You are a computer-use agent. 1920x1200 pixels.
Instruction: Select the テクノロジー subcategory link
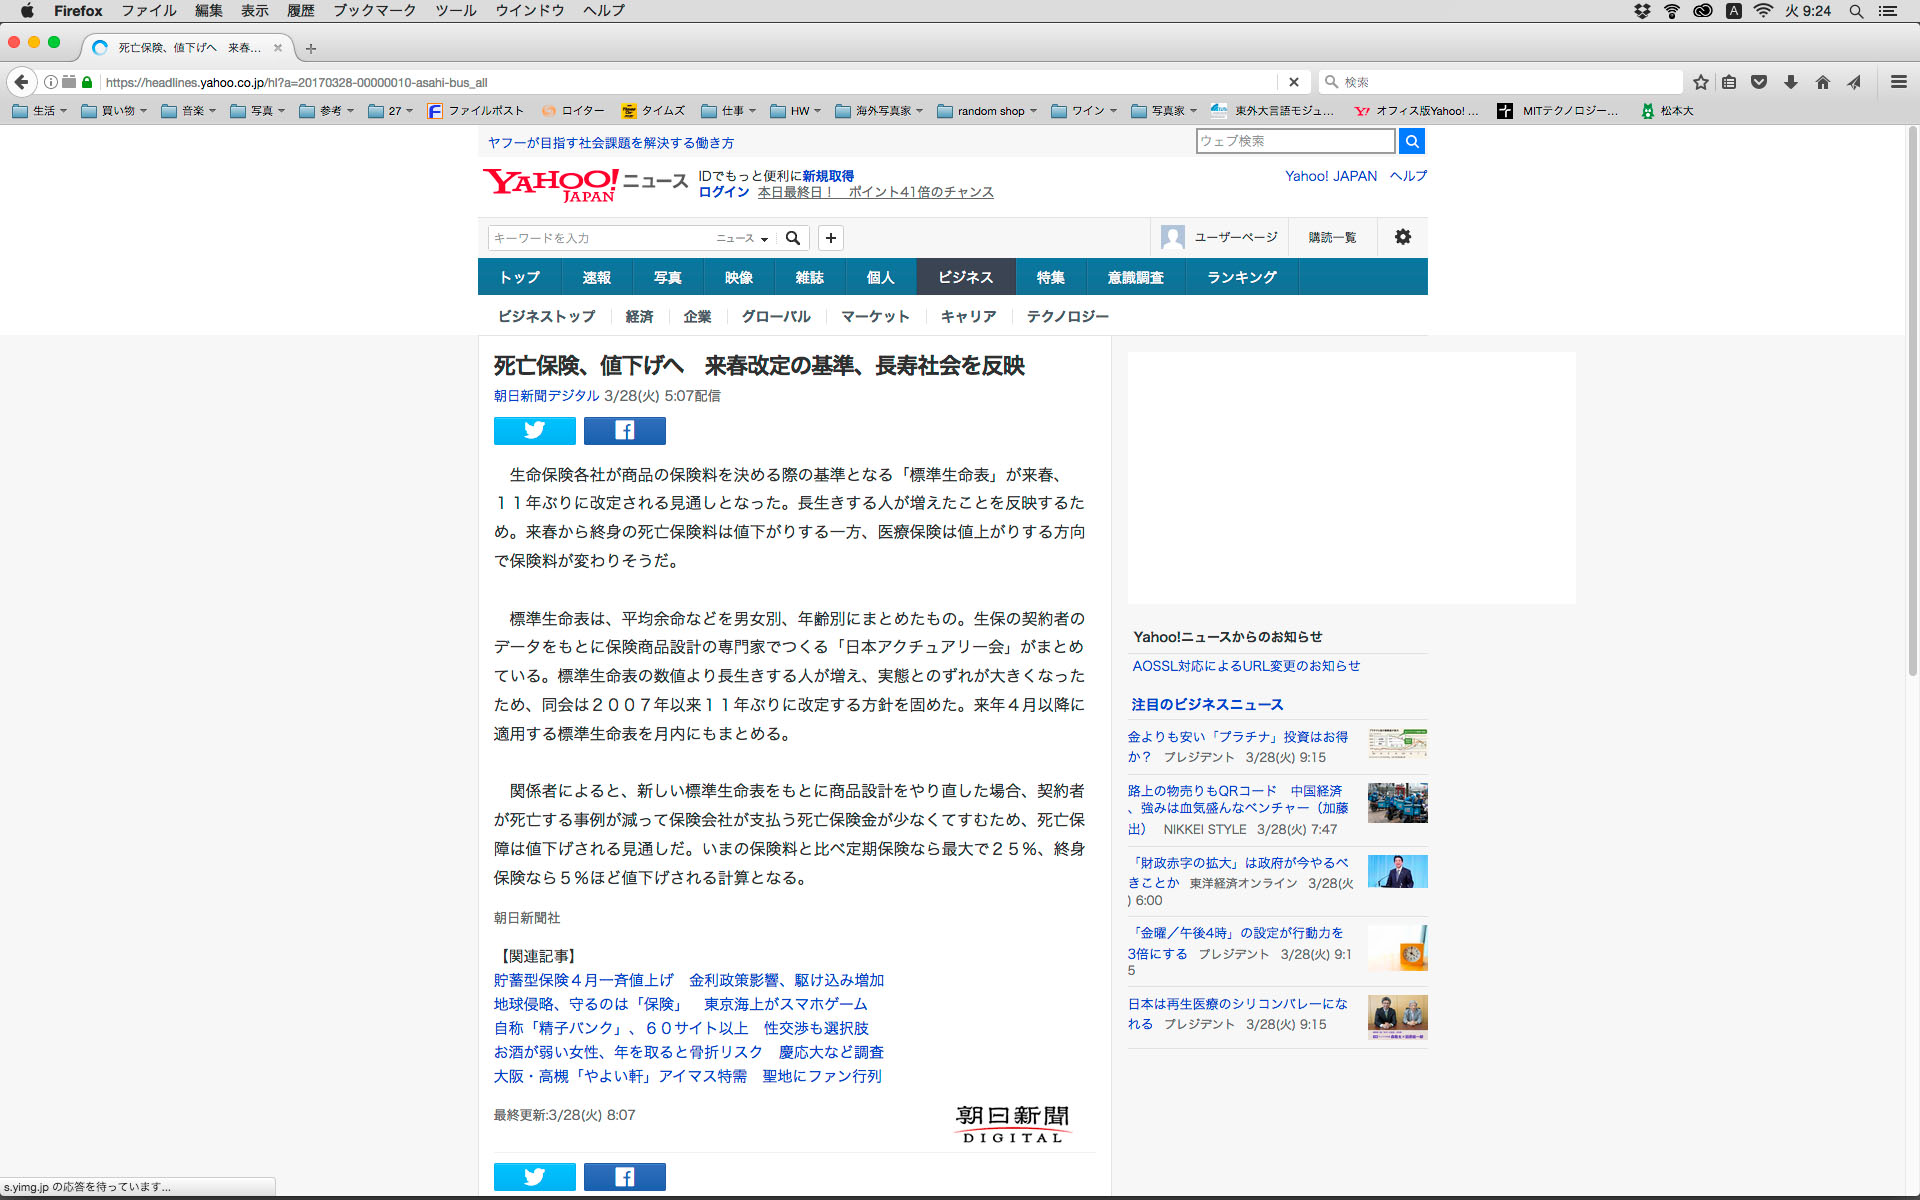[1067, 316]
